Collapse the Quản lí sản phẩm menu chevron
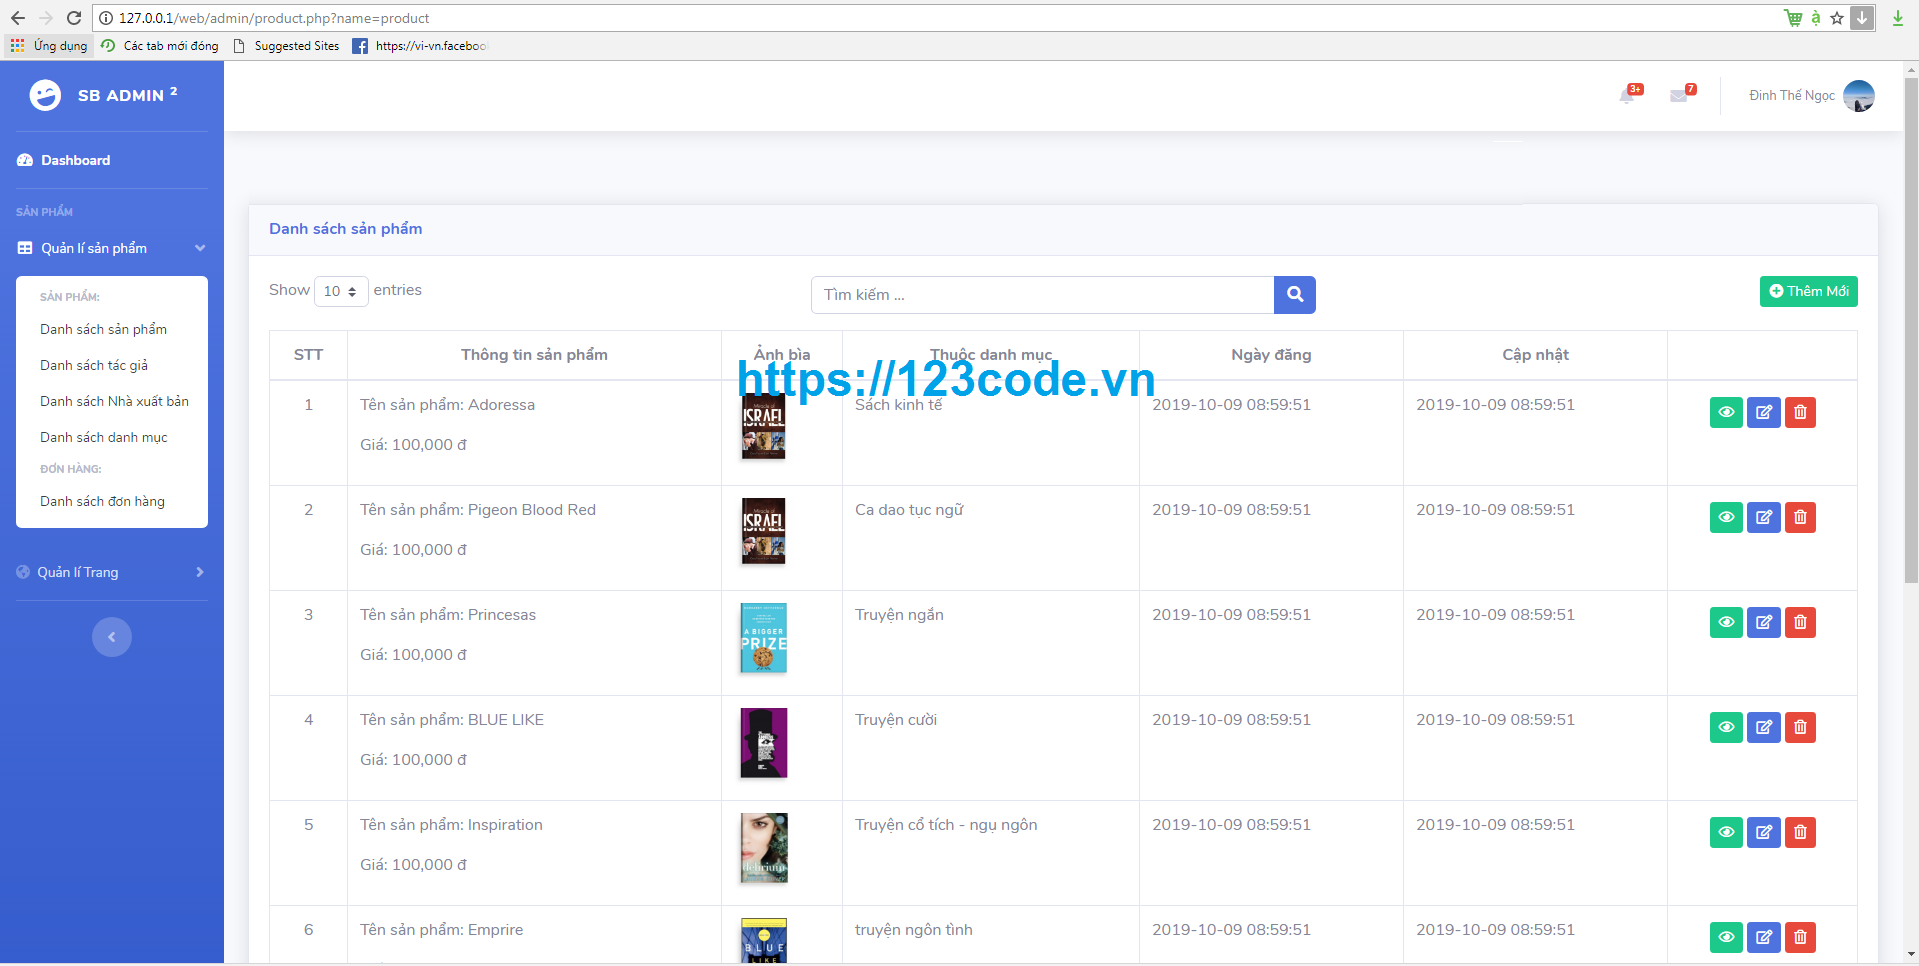This screenshot has height=966, width=1919. (199, 247)
